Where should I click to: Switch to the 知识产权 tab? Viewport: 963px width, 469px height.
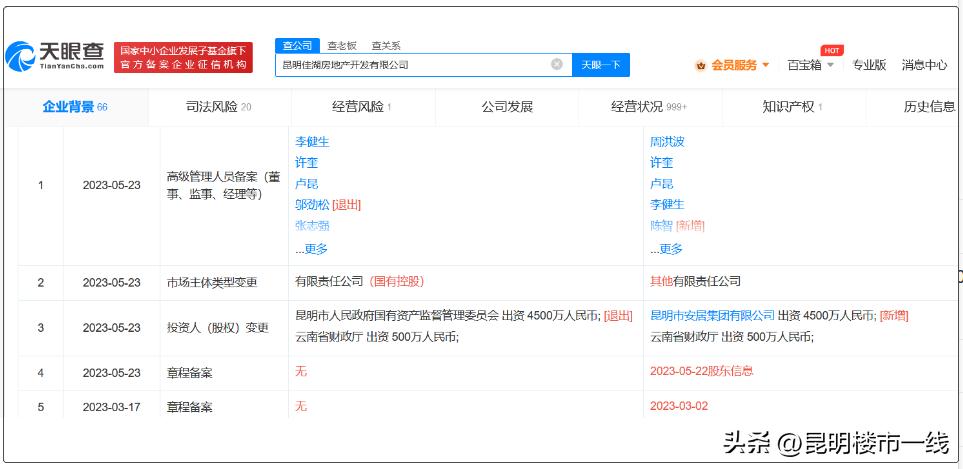(x=793, y=107)
